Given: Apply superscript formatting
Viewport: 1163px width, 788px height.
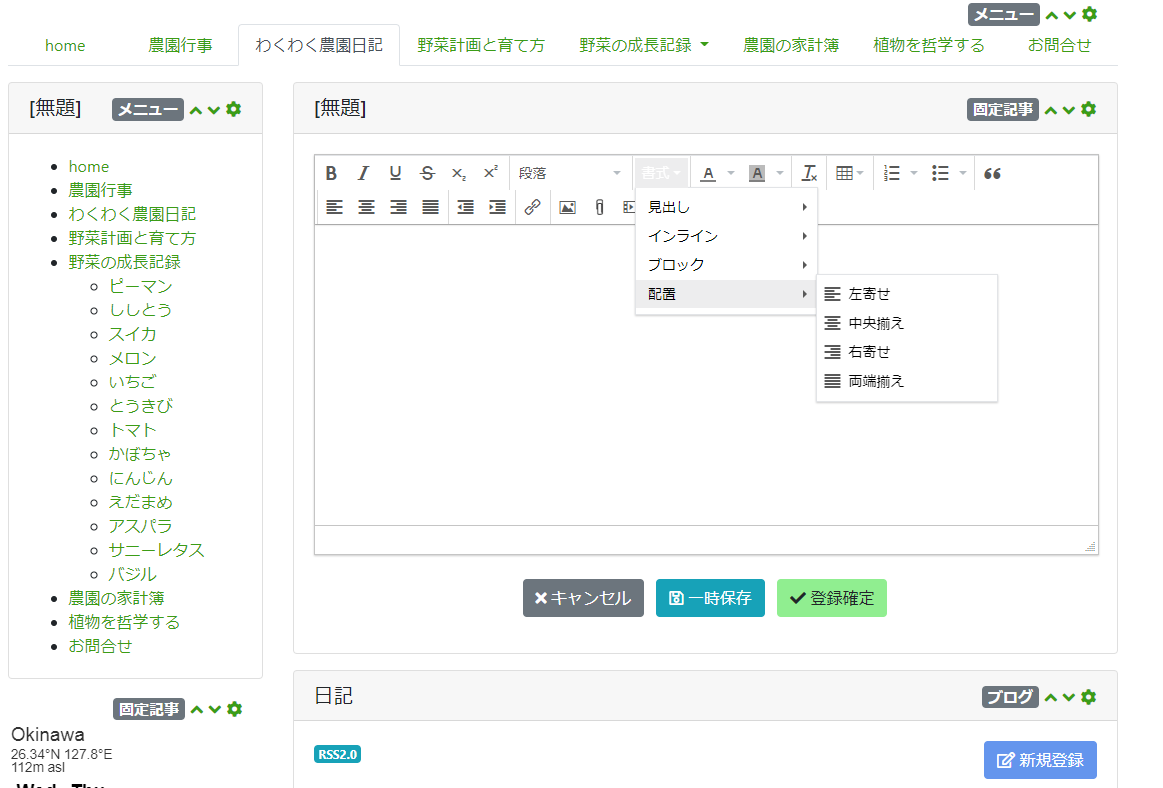Looking at the screenshot, I should pos(490,173).
